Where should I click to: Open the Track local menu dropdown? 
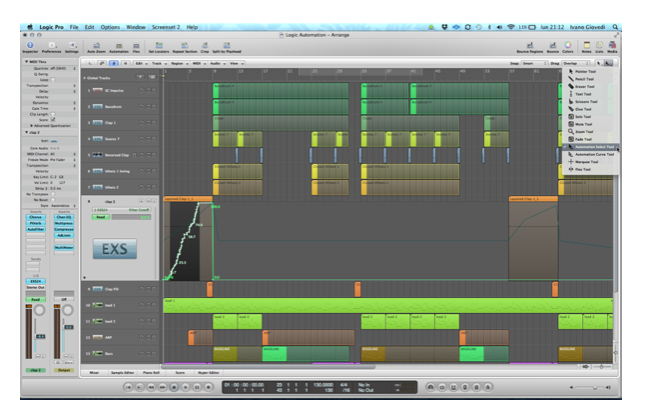159,63
